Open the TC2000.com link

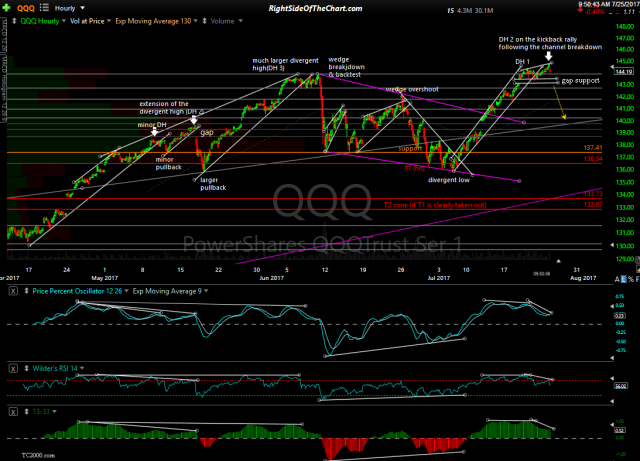(38, 455)
